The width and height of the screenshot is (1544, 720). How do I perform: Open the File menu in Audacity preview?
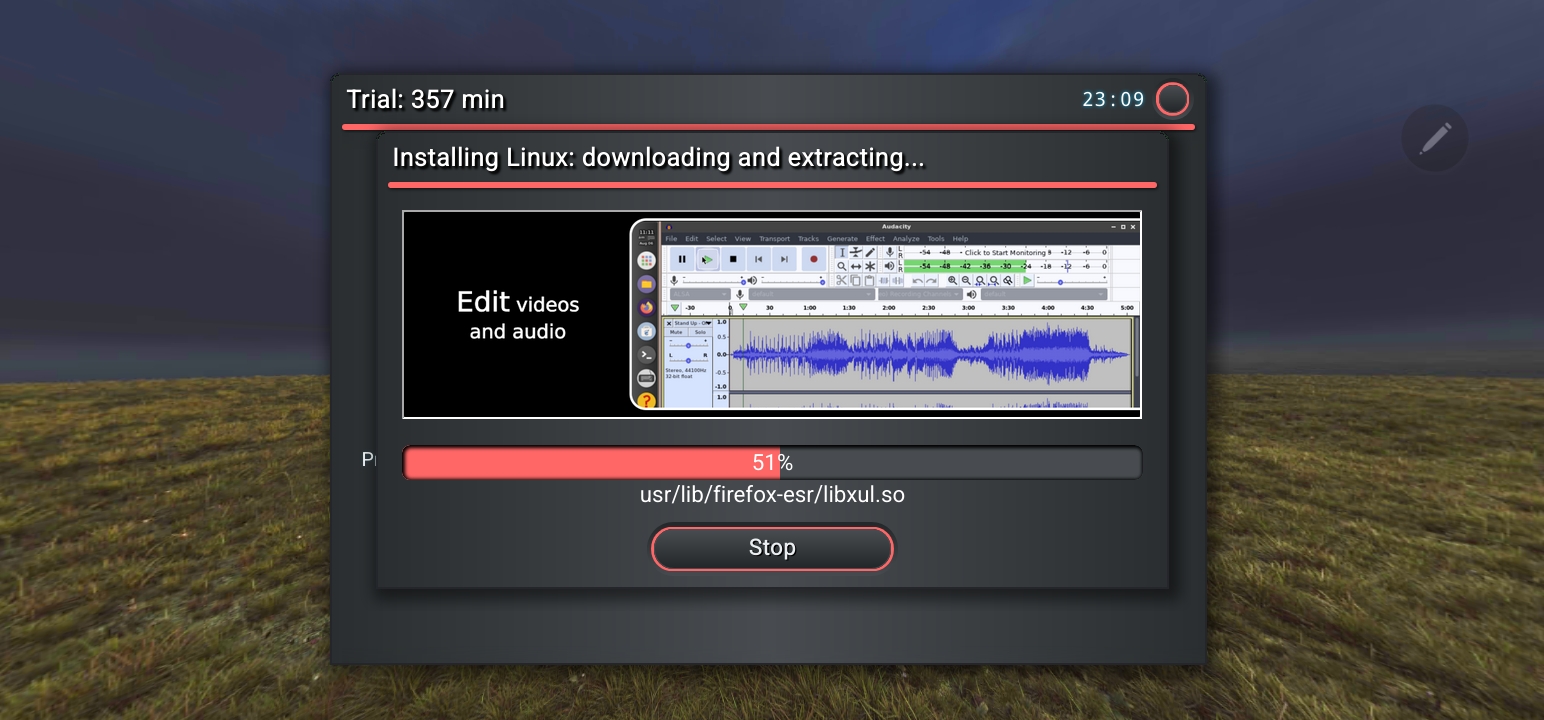click(x=671, y=239)
